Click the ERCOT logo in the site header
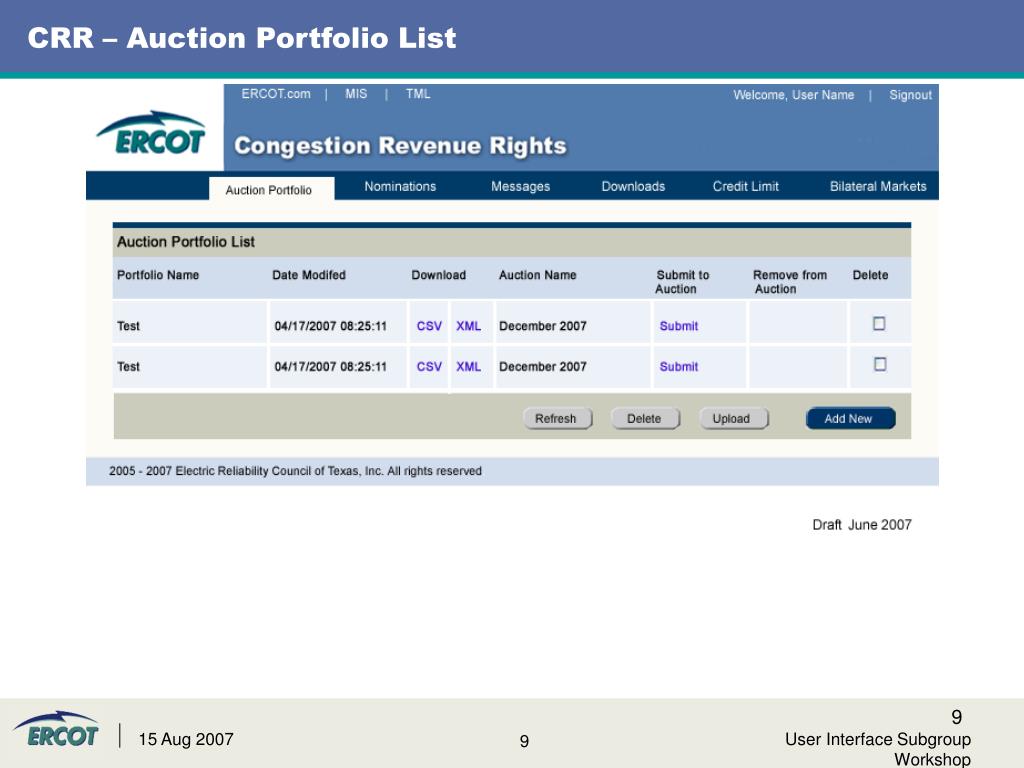 point(152,133)
